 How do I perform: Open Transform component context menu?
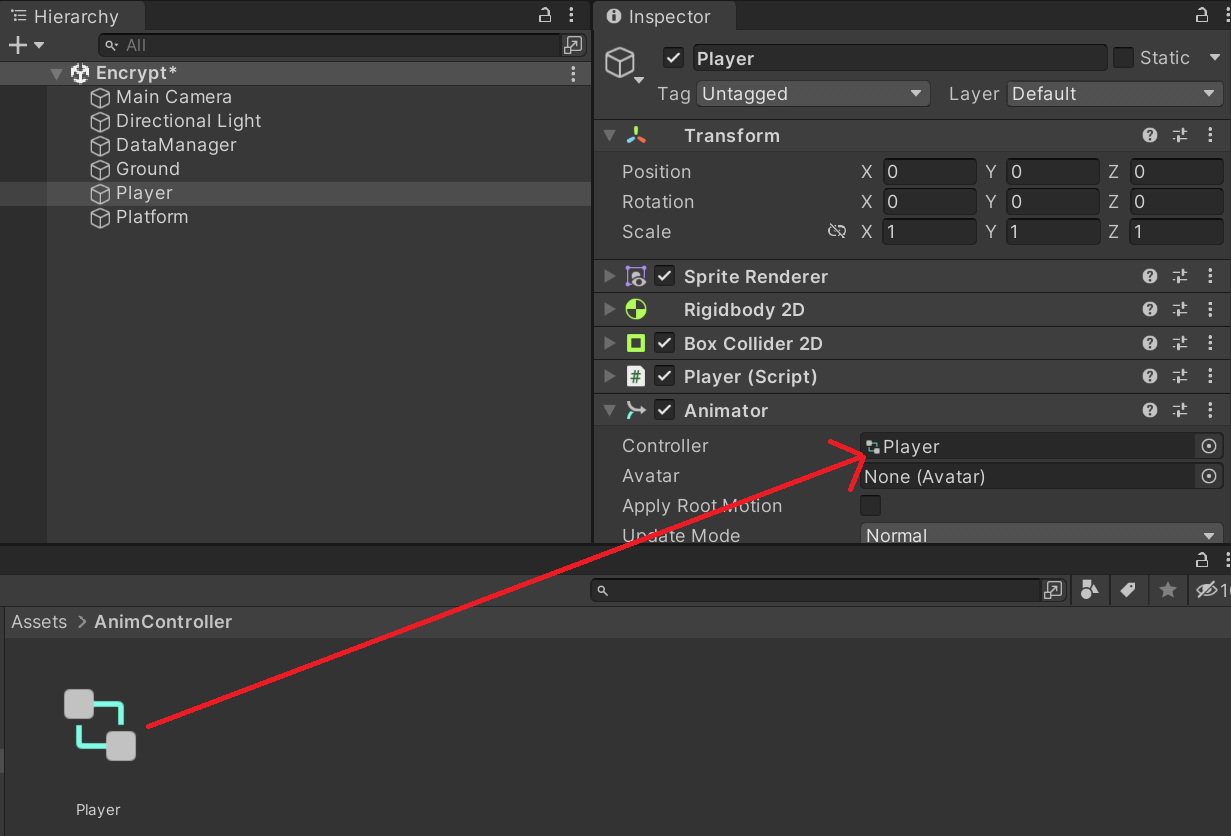pos(1210,135)
